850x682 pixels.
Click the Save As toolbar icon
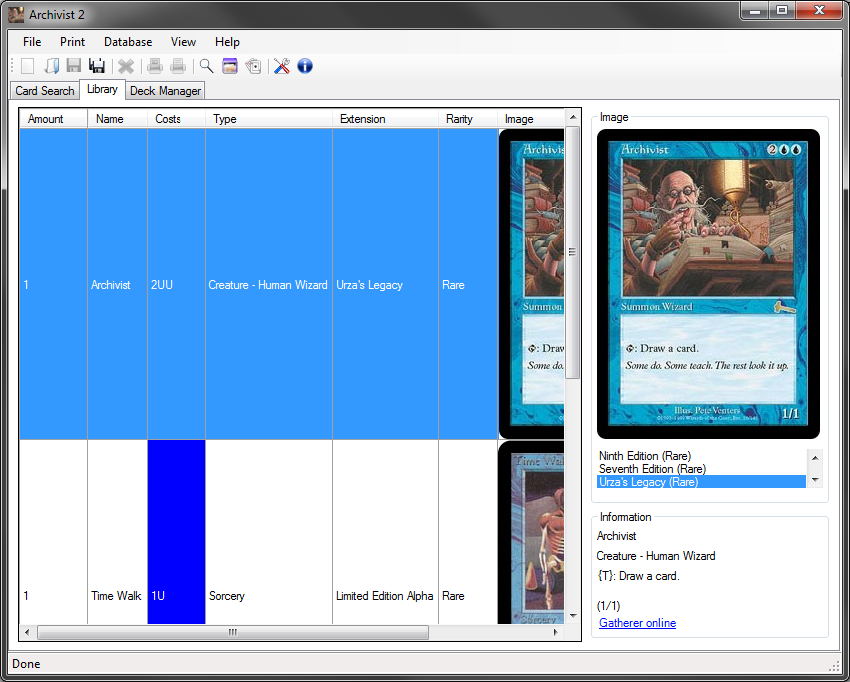click(97, 66)
